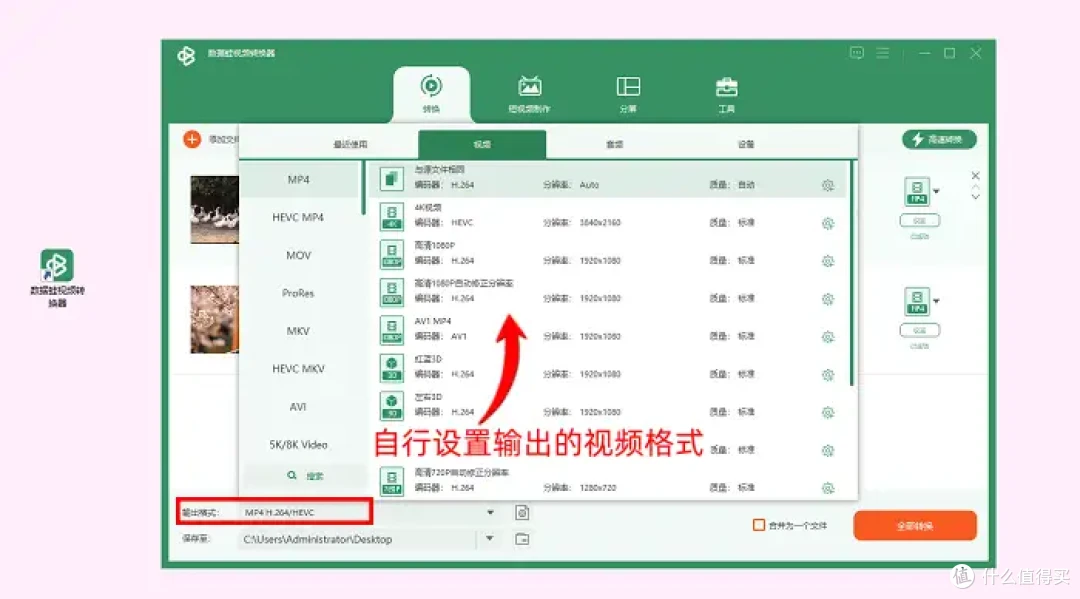Image resolution: width=1080 pixels, height=599 pixels.
Task: Select HEVC MP4 in the format list
Action: coord(298,218)
